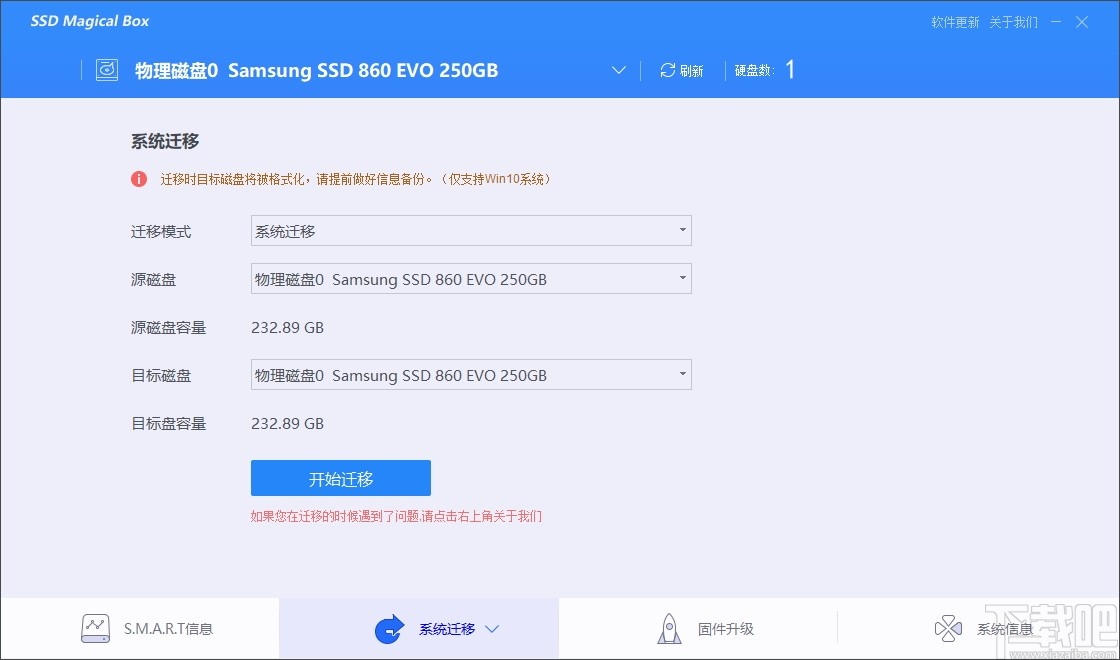Screen dimensions: 1120x660
Task: Click the red warning exclamation icon
Action: tap(139, 179)
